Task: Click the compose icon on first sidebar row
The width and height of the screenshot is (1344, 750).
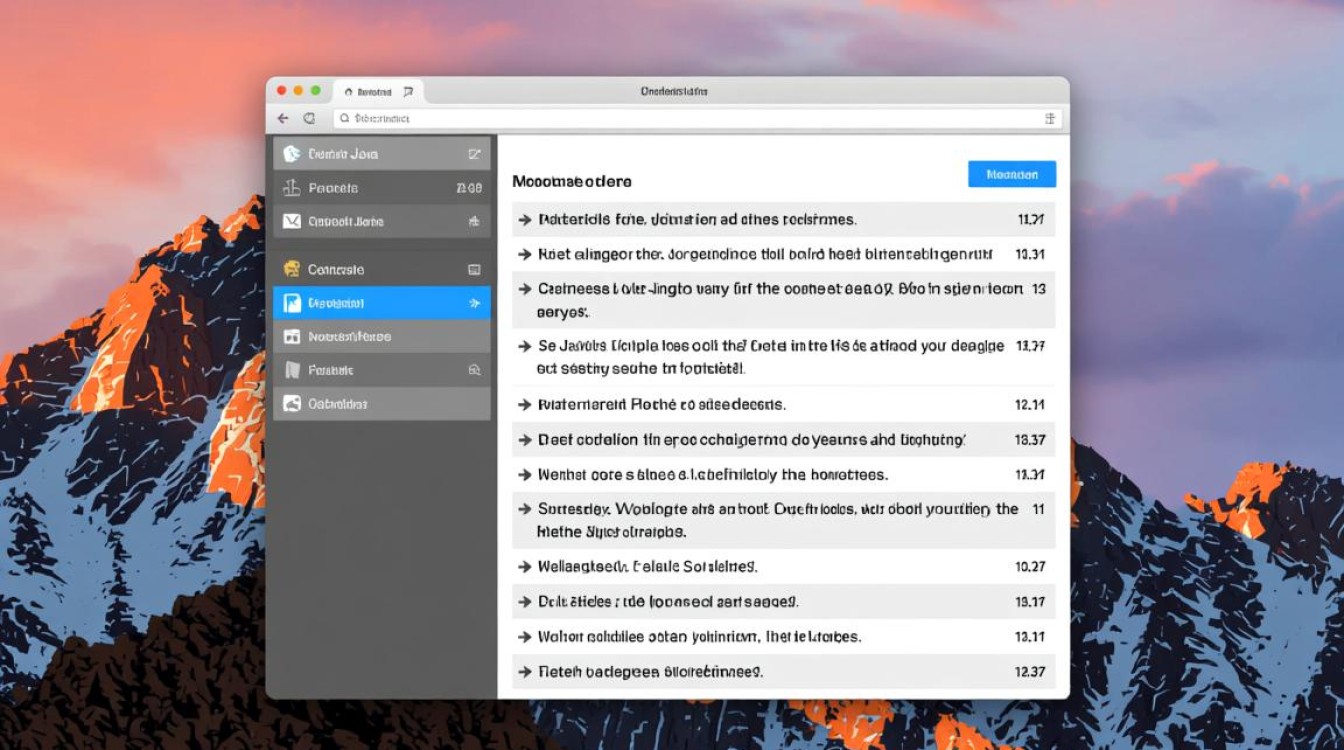Action: [474, 154]
